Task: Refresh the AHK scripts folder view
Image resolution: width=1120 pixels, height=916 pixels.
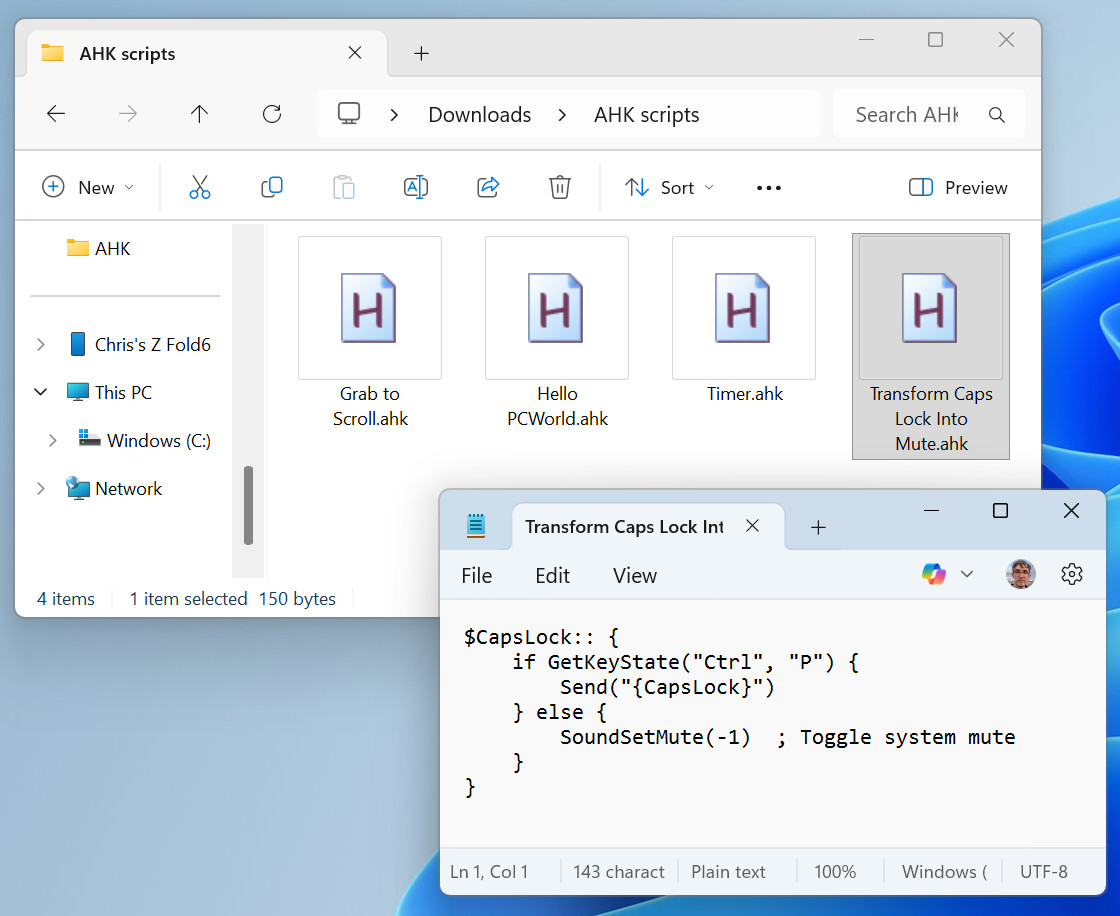Action: 271,114
